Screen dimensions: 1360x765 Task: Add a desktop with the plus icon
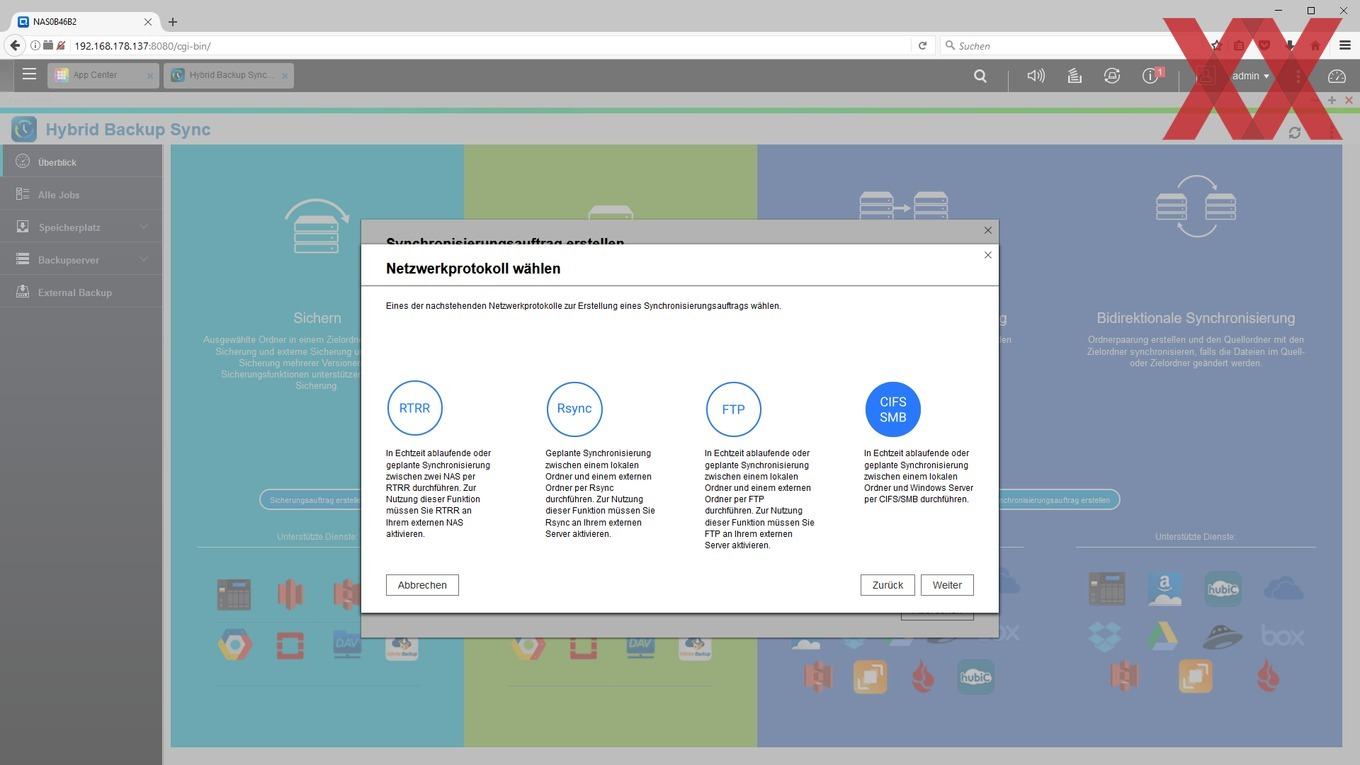click(x=1331, y=100)
